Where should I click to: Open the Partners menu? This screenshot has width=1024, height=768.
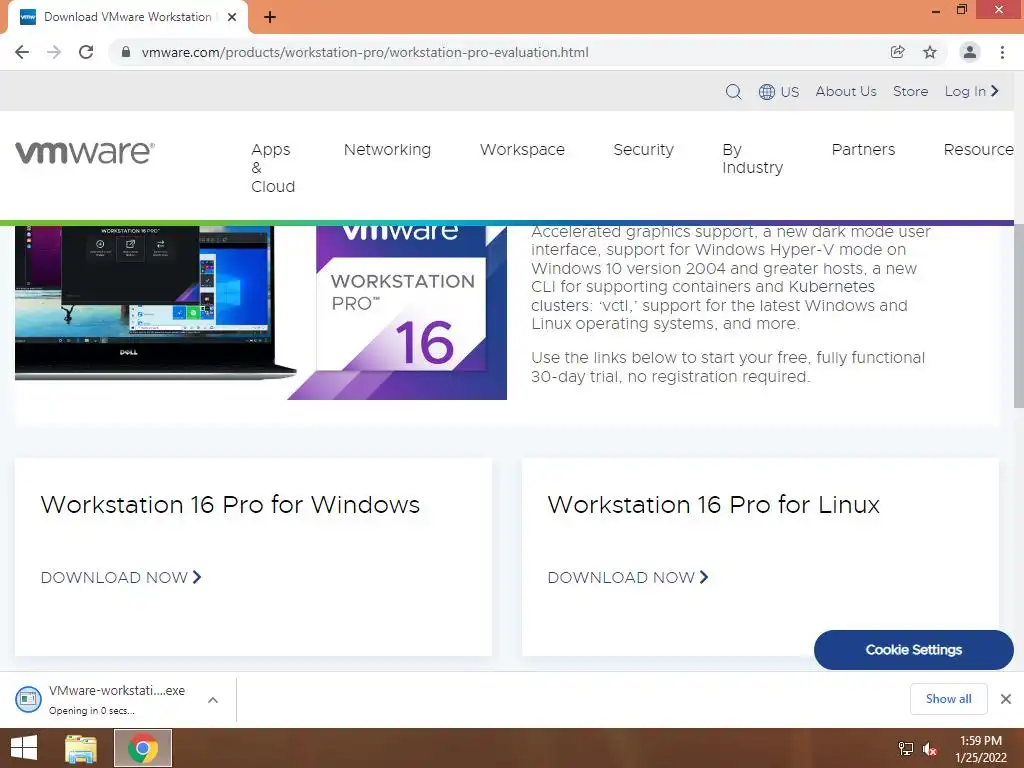pyautogui.click(x=863, y=150)
